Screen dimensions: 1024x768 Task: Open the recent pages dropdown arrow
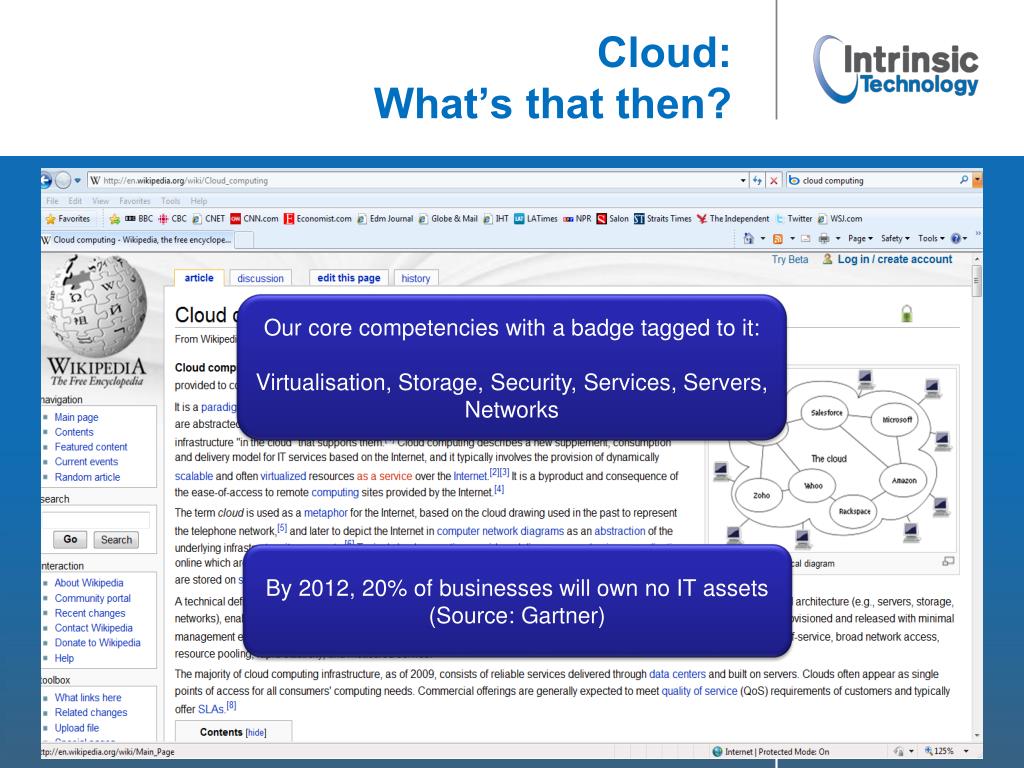pos(77,180)
